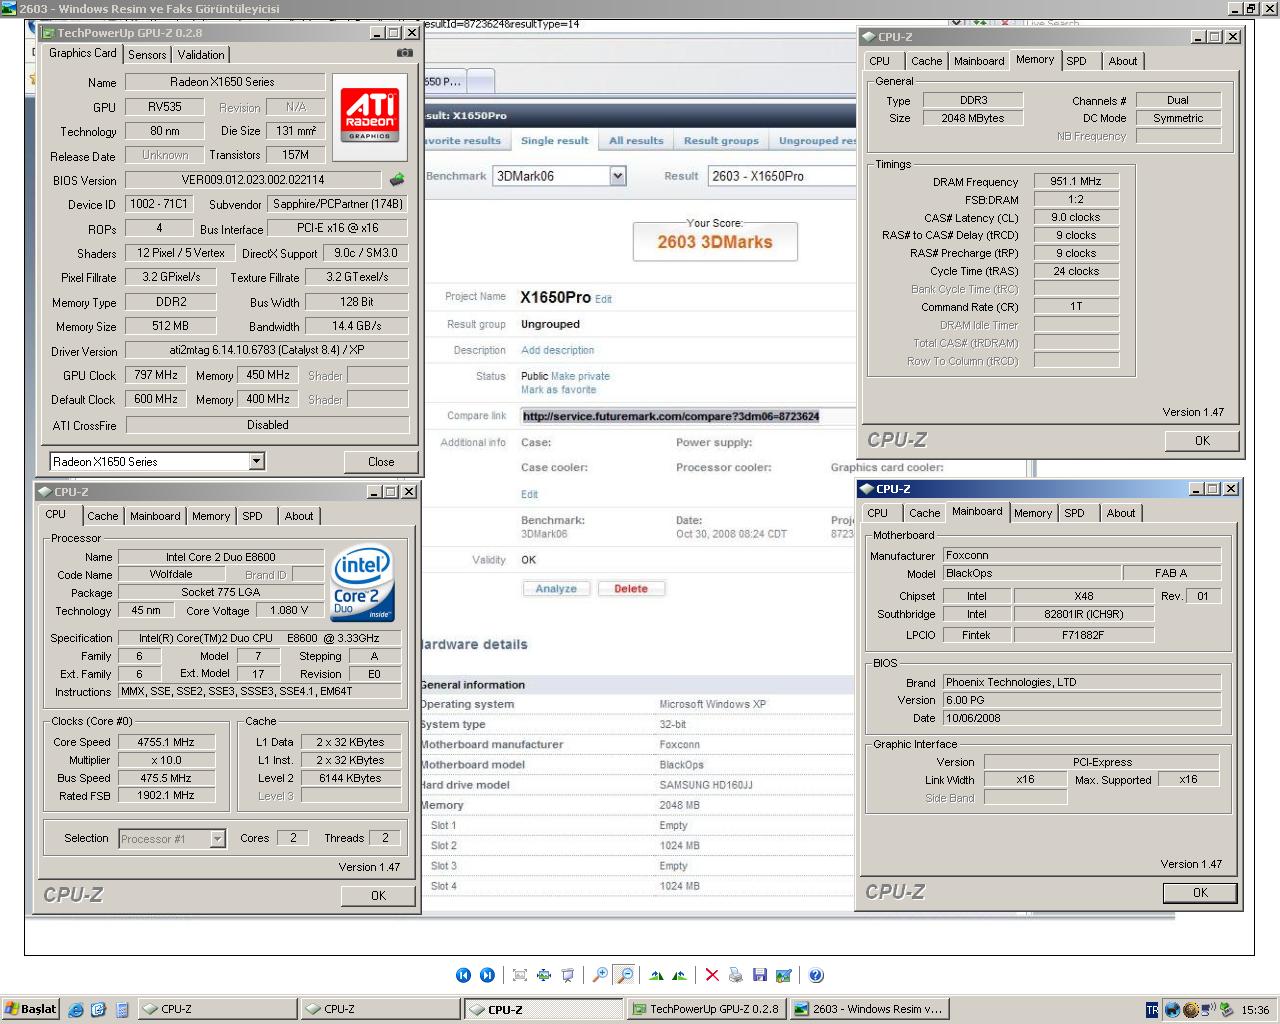This screenshot has width=1280, height=1024.
Task: Open the Mainboard tab in the upper-right CPU-Z window
Action: point(979,61)
